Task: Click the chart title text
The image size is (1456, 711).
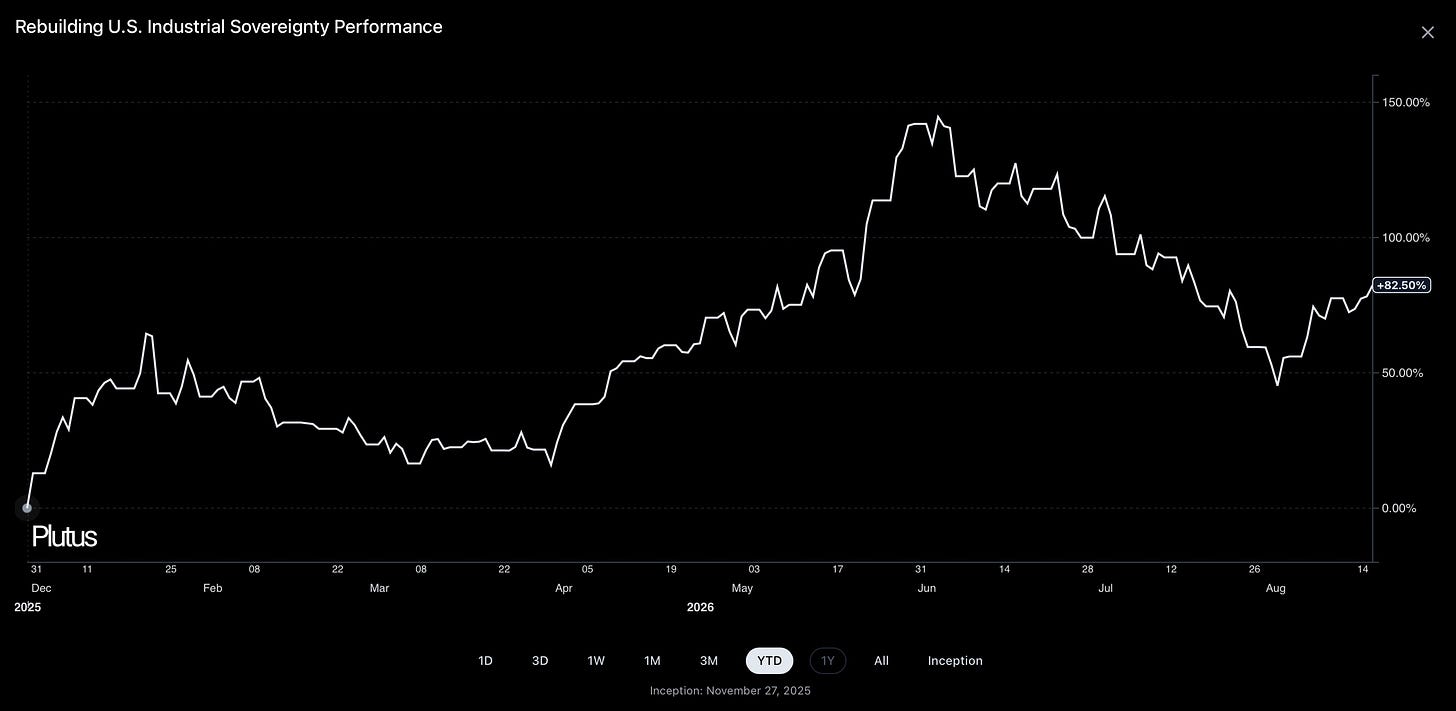Action: coord(229,27)
